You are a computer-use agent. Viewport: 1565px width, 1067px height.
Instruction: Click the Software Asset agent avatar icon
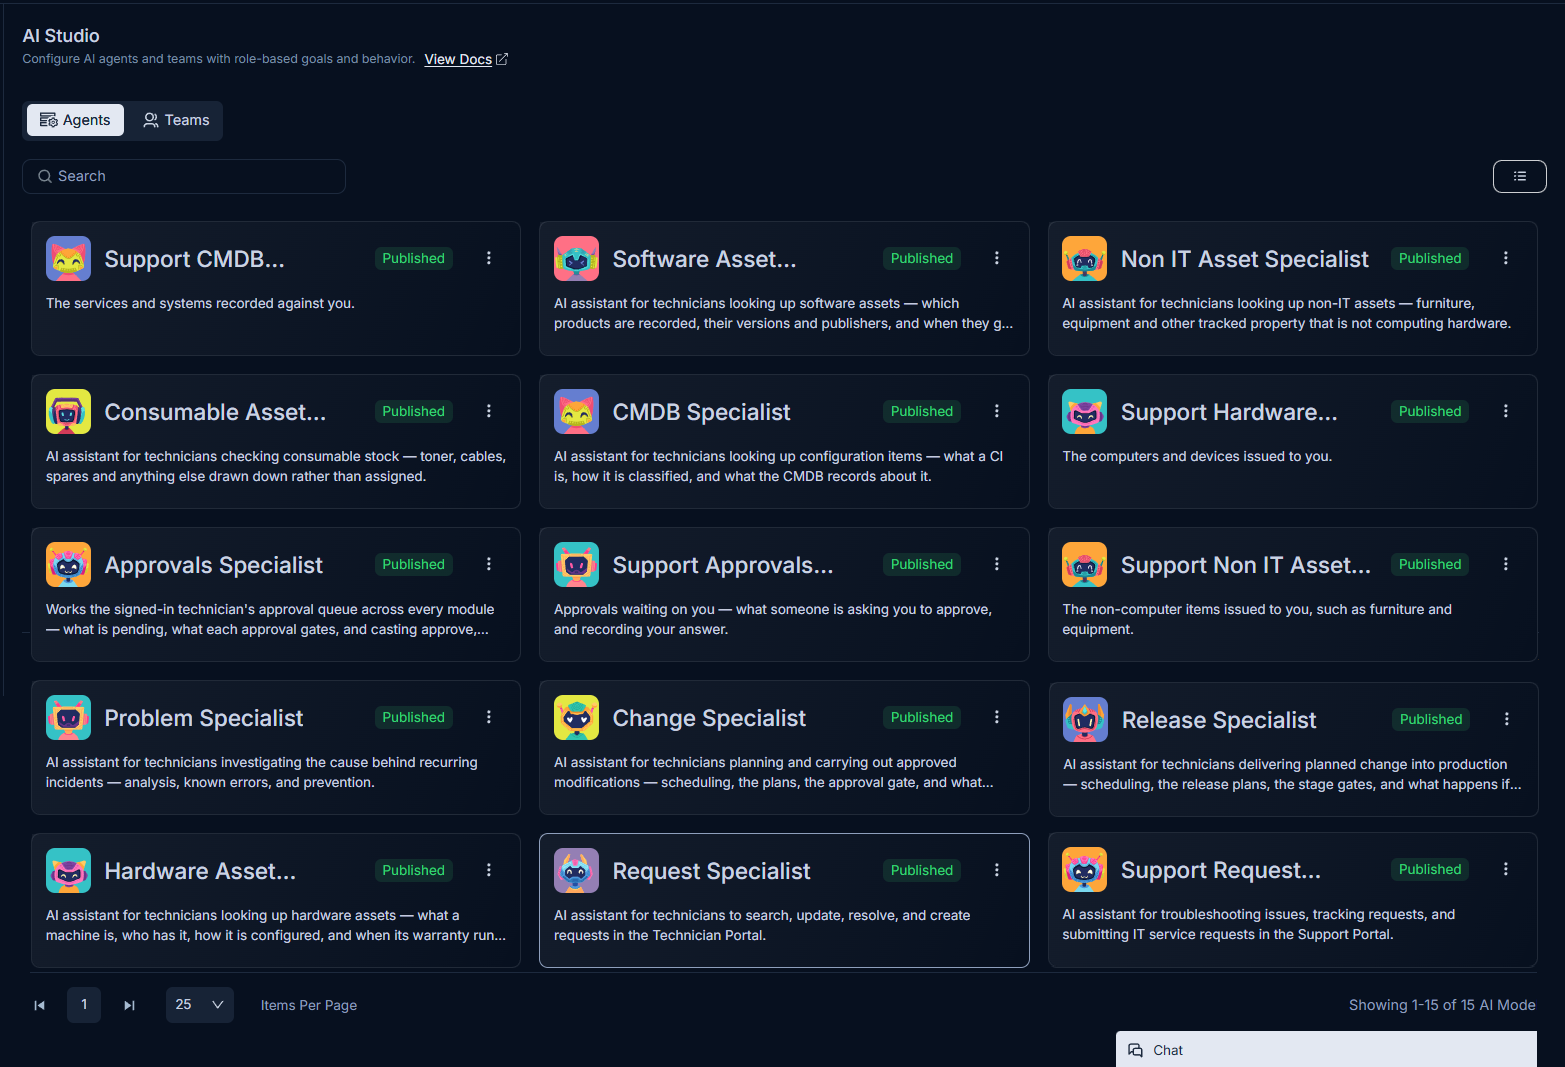tap(576, 259)
